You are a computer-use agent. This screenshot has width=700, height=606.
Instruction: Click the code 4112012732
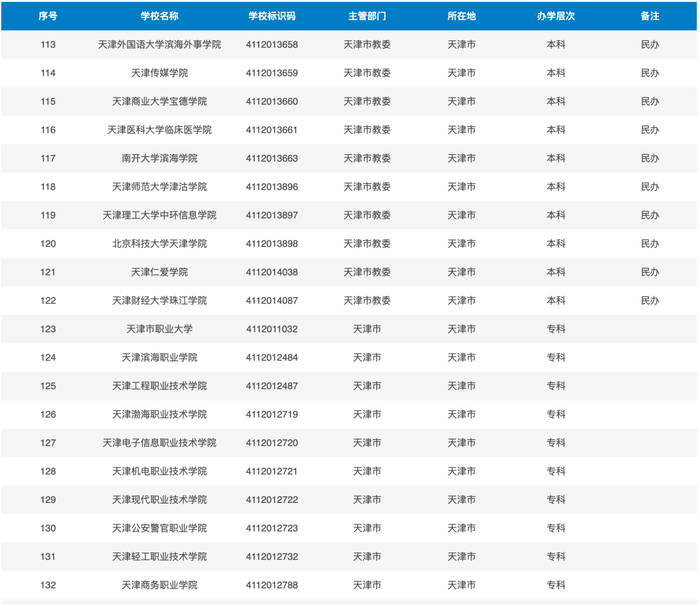[x=272, y=557]
